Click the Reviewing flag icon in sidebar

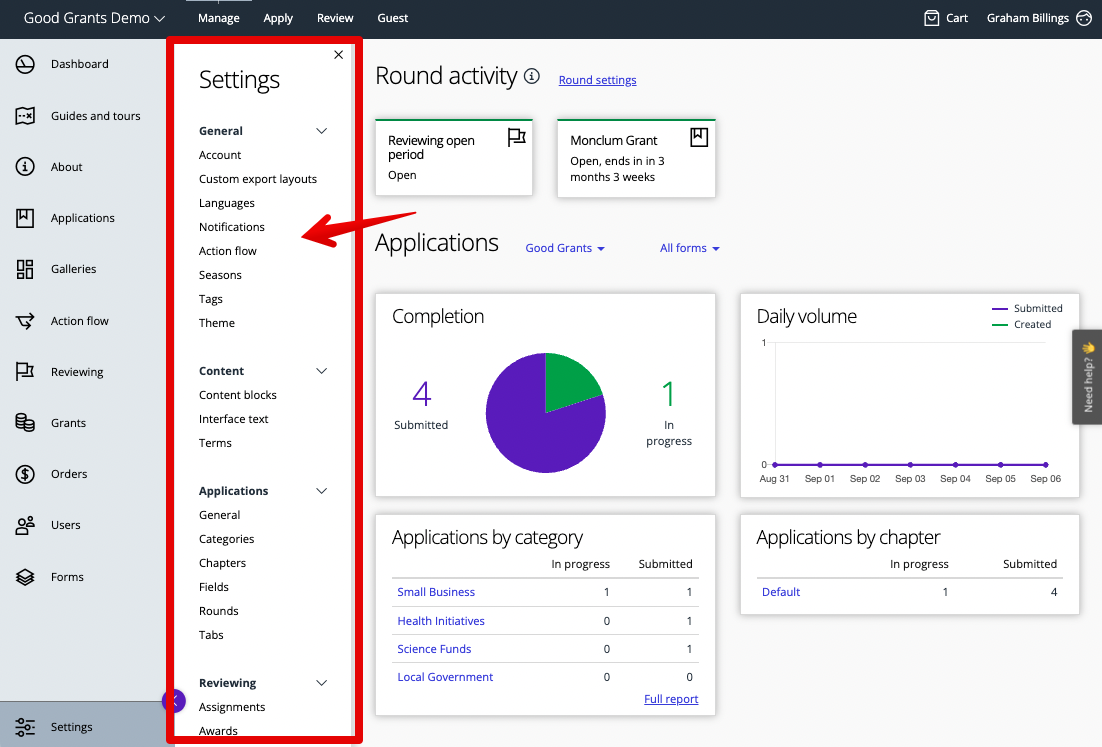point(25,372)
